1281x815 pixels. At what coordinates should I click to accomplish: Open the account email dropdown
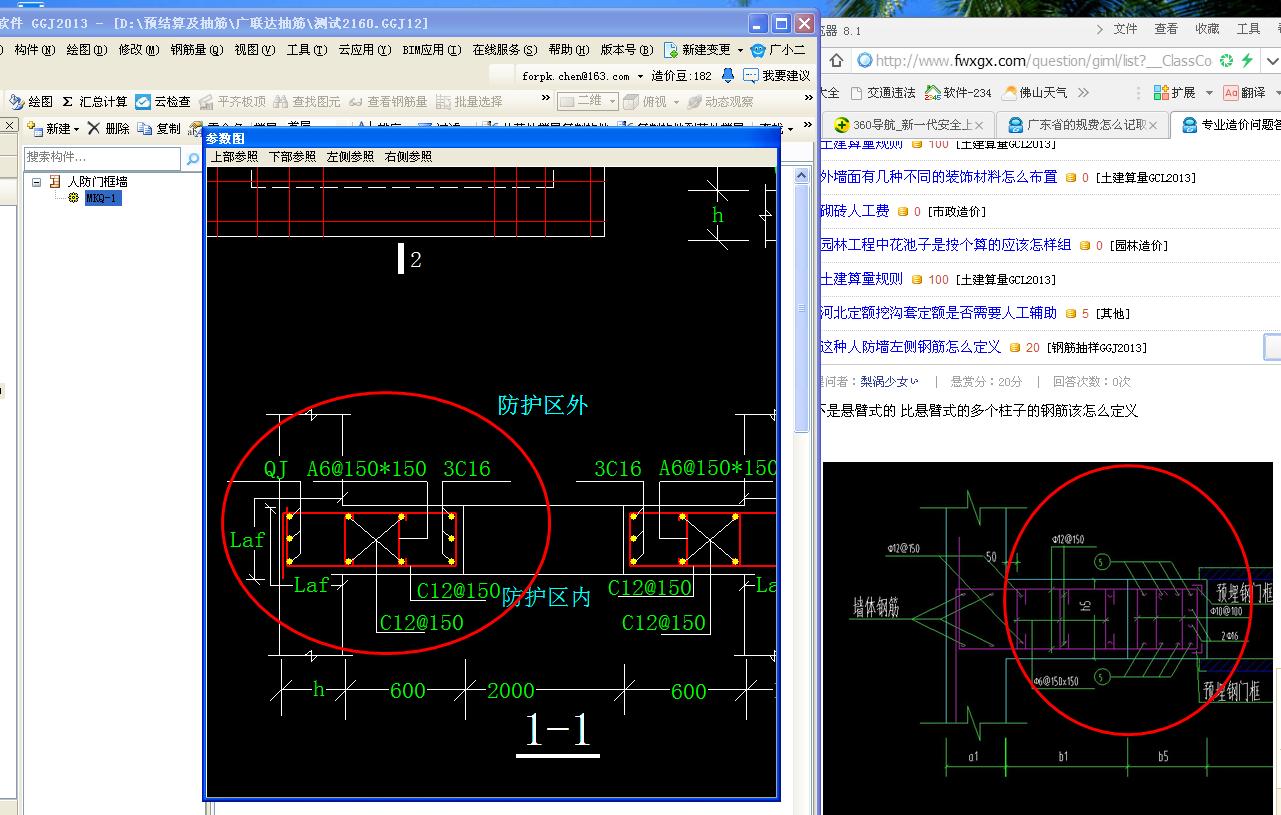pyautogui.click(x=640, y=76)
